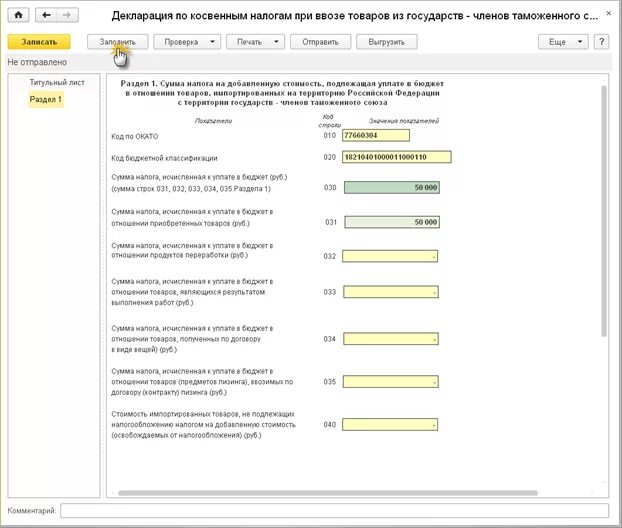
Task: Close the declaration form tab
Action: pos(609,13)
